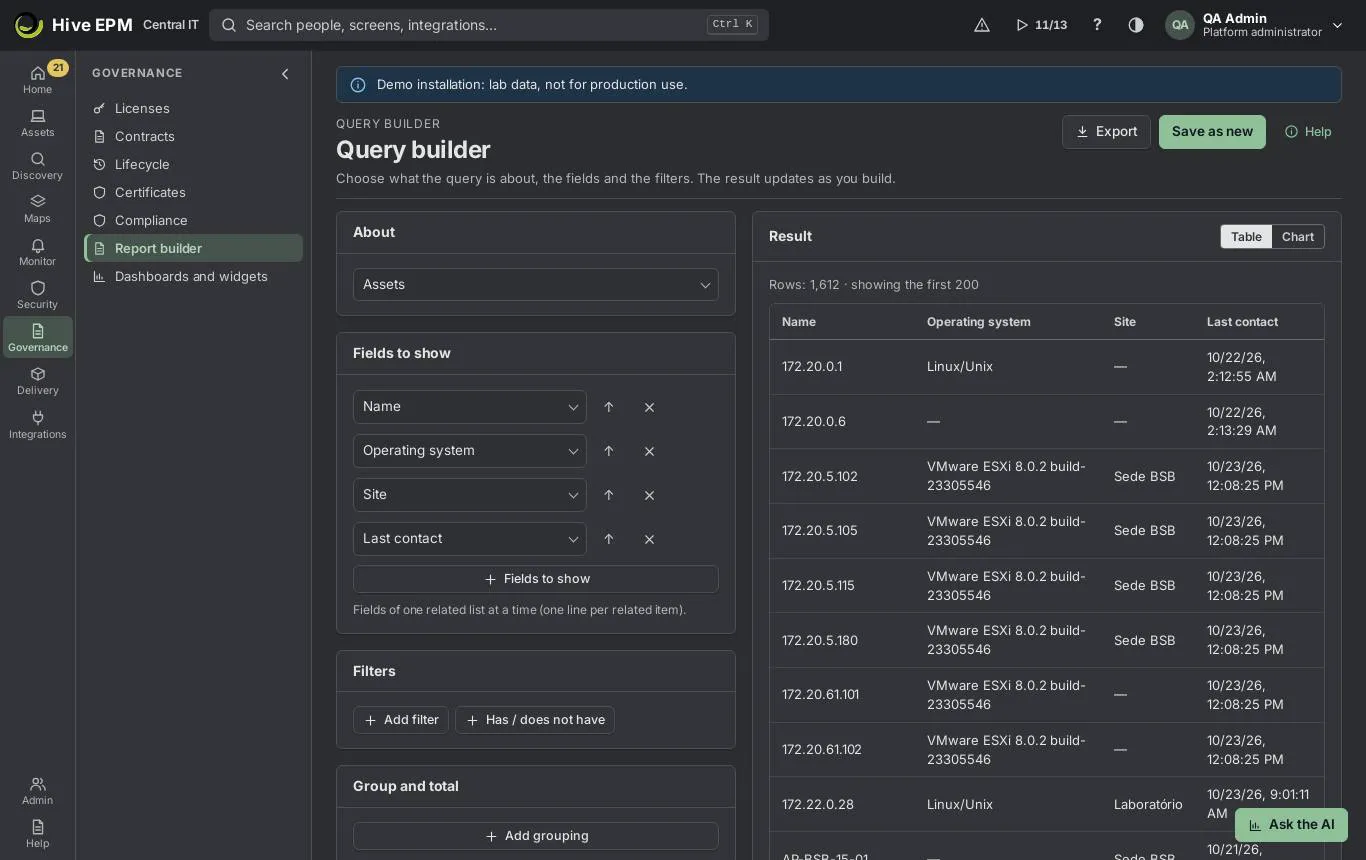Click the Fields to show add button

536,579
